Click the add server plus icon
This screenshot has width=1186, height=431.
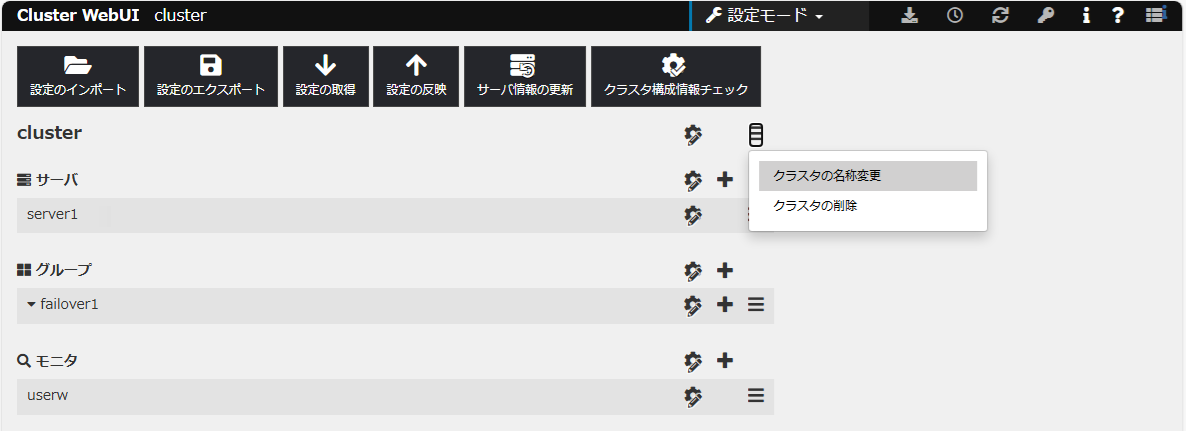pyautogui.click(x=726, y=180)
